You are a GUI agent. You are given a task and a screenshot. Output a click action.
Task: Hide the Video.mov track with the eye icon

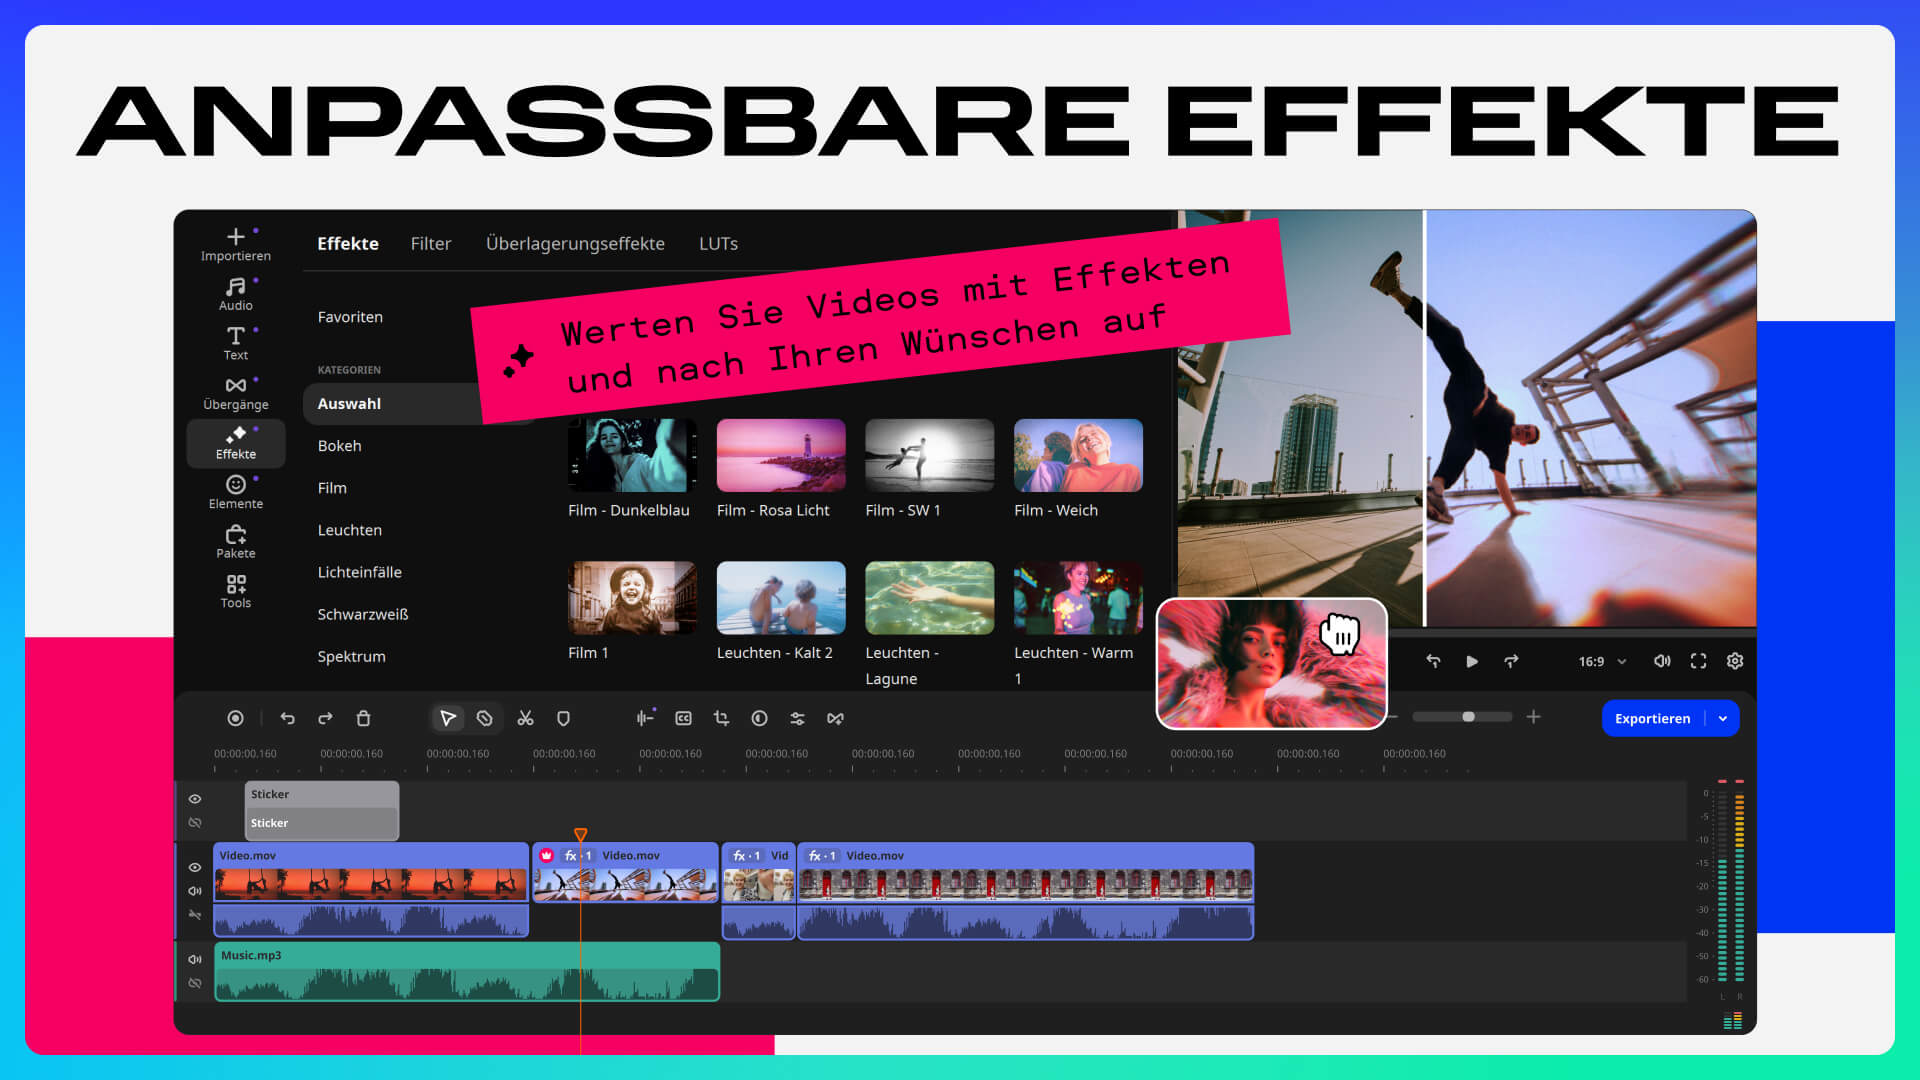(x=195, y=867)
